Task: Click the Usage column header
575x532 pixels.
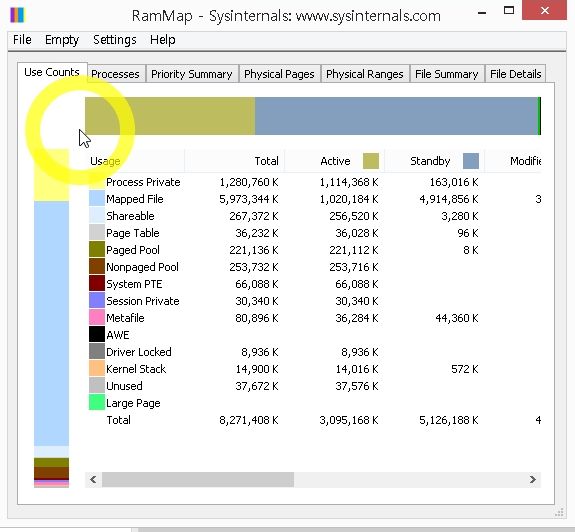Action: point(135,161)
